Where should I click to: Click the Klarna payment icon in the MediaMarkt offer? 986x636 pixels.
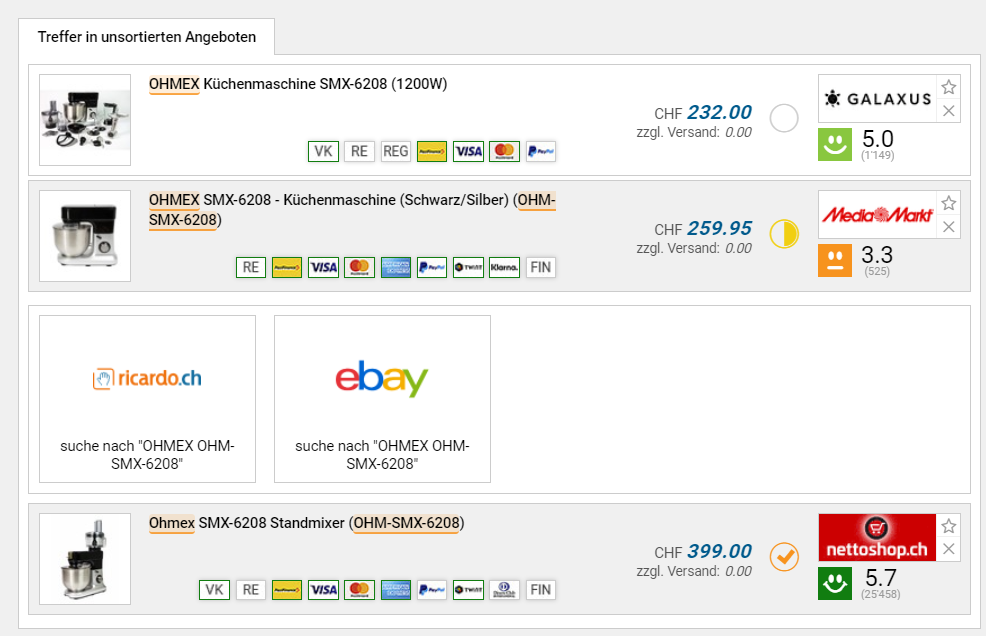point(504,267)
